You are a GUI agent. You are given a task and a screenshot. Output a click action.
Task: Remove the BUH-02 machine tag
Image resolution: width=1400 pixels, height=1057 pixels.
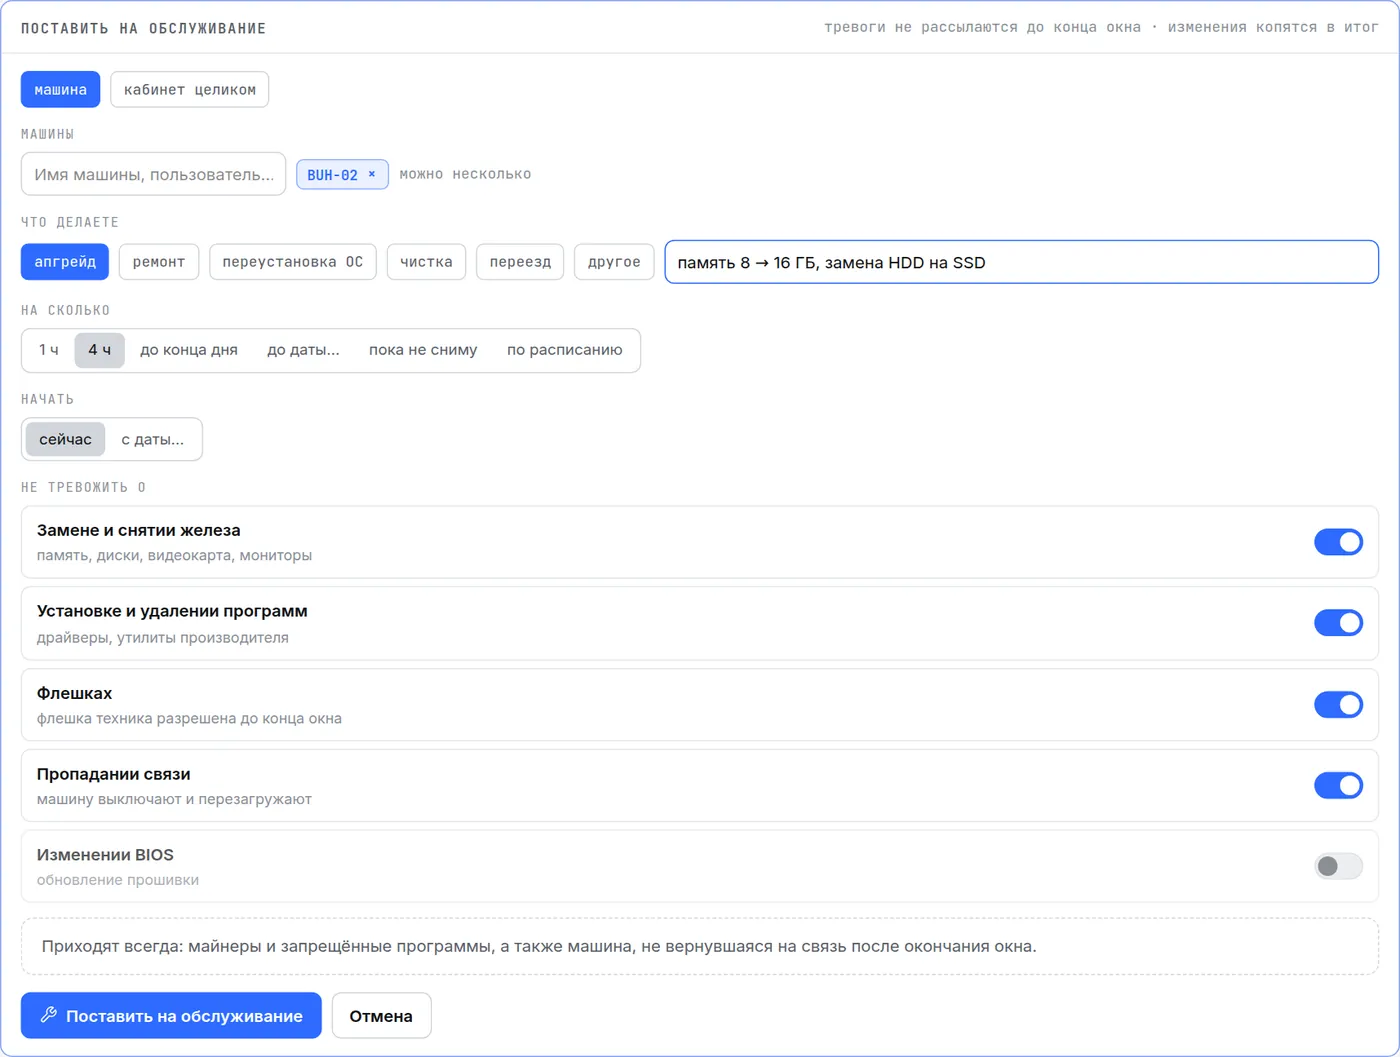coord(372,174)
